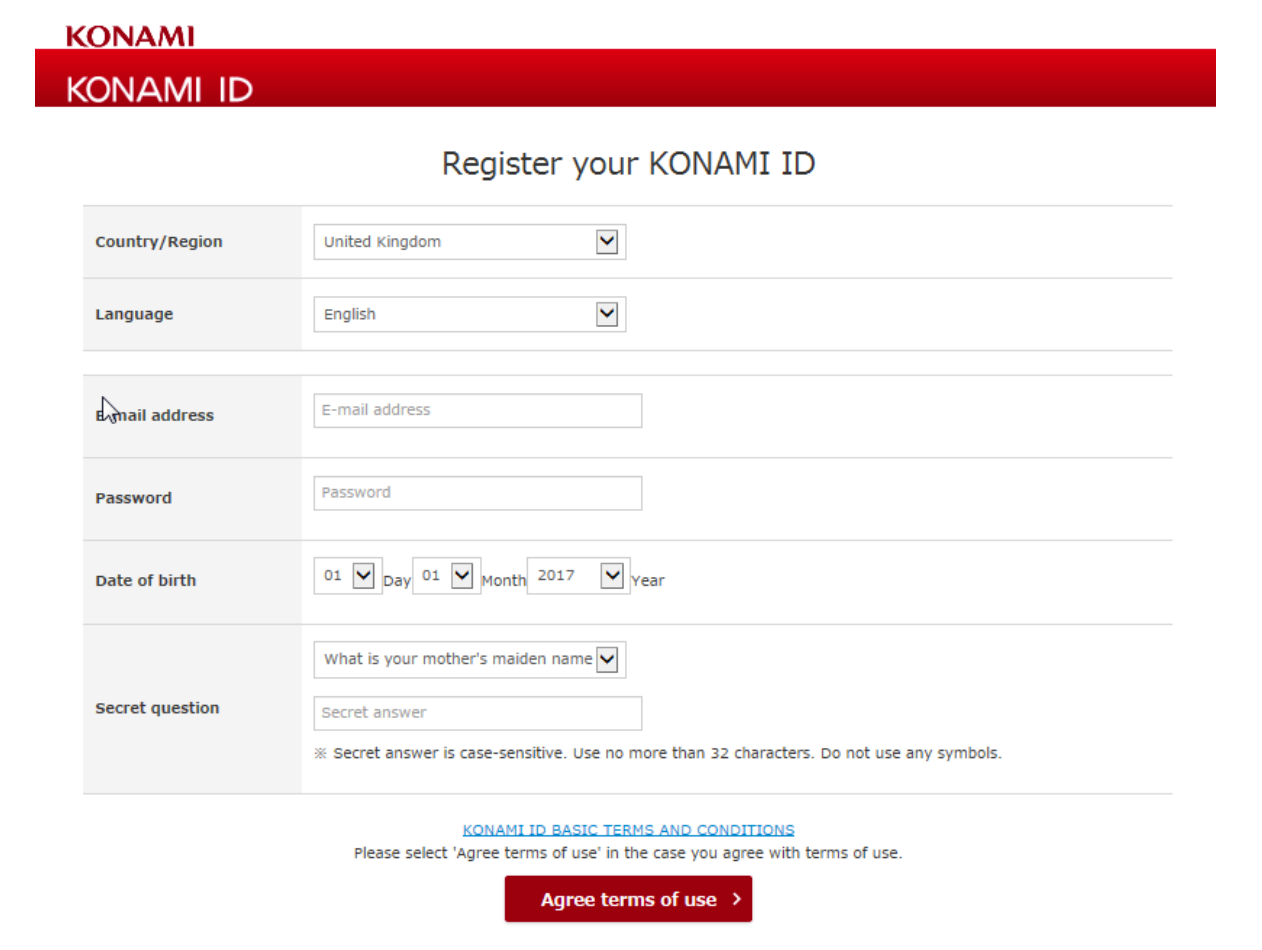The width and height of the screenshot is (1262, 950).
Task: Click the secret answer case-sensitive note
Action: tap(660, 753)
